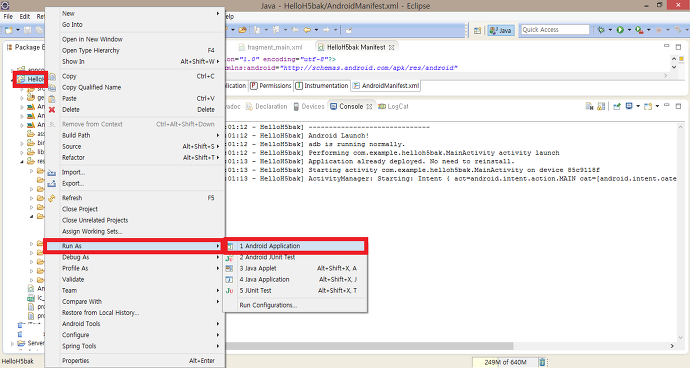690x368 pixels.
Task: Click Export... in the context menu
Action: 134,184
